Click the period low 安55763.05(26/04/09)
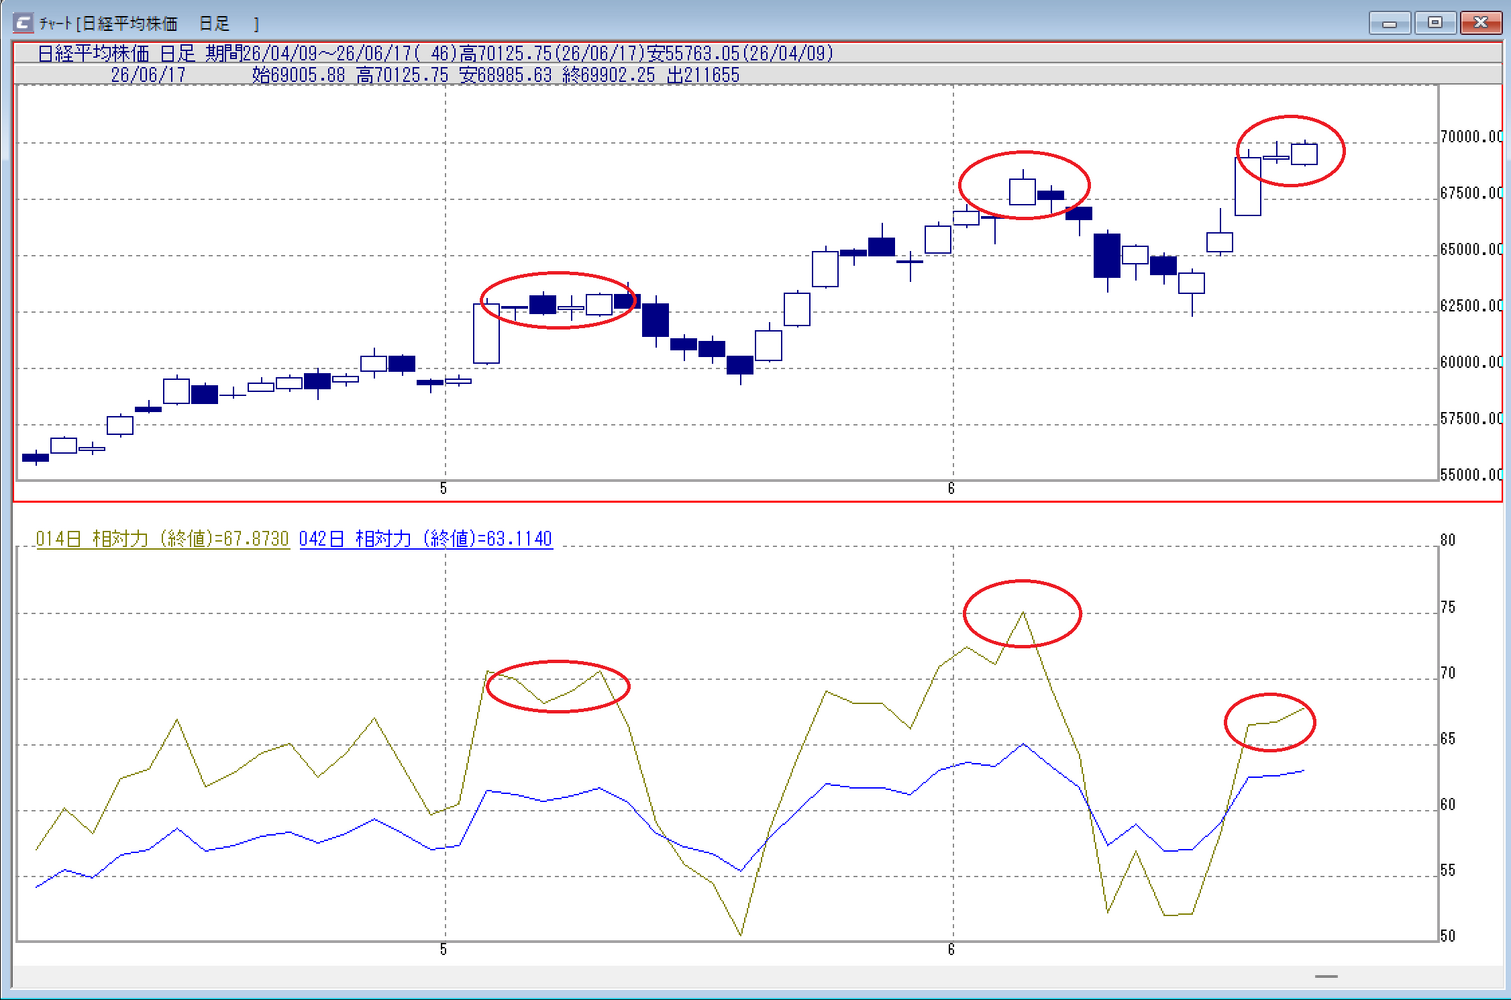 [740, 53]
